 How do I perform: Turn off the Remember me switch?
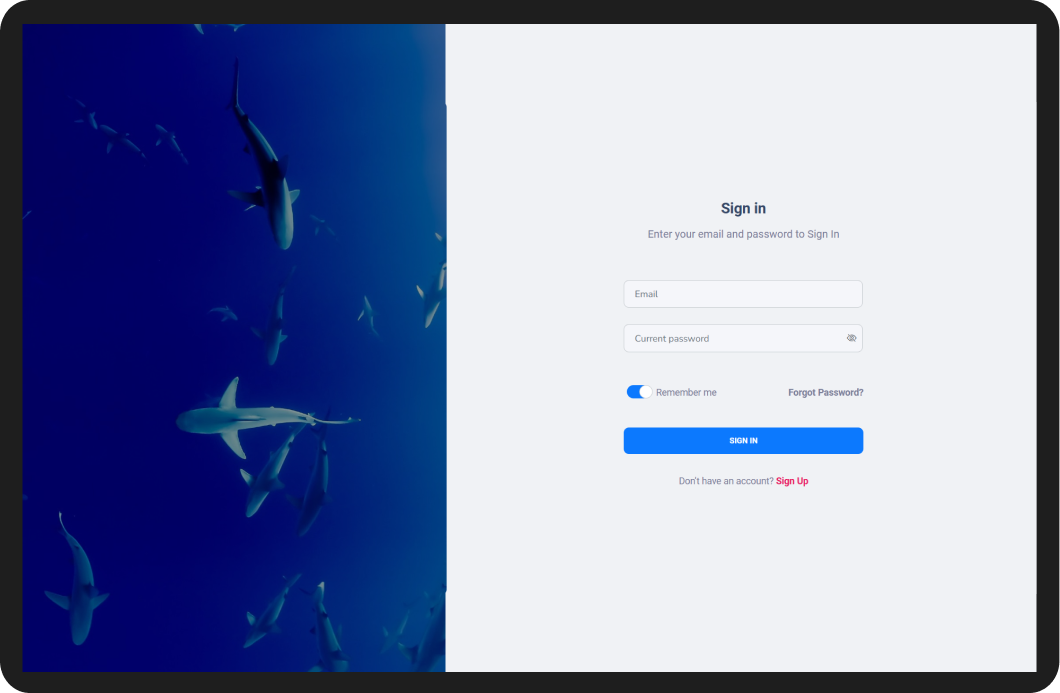tap(639, 392)
